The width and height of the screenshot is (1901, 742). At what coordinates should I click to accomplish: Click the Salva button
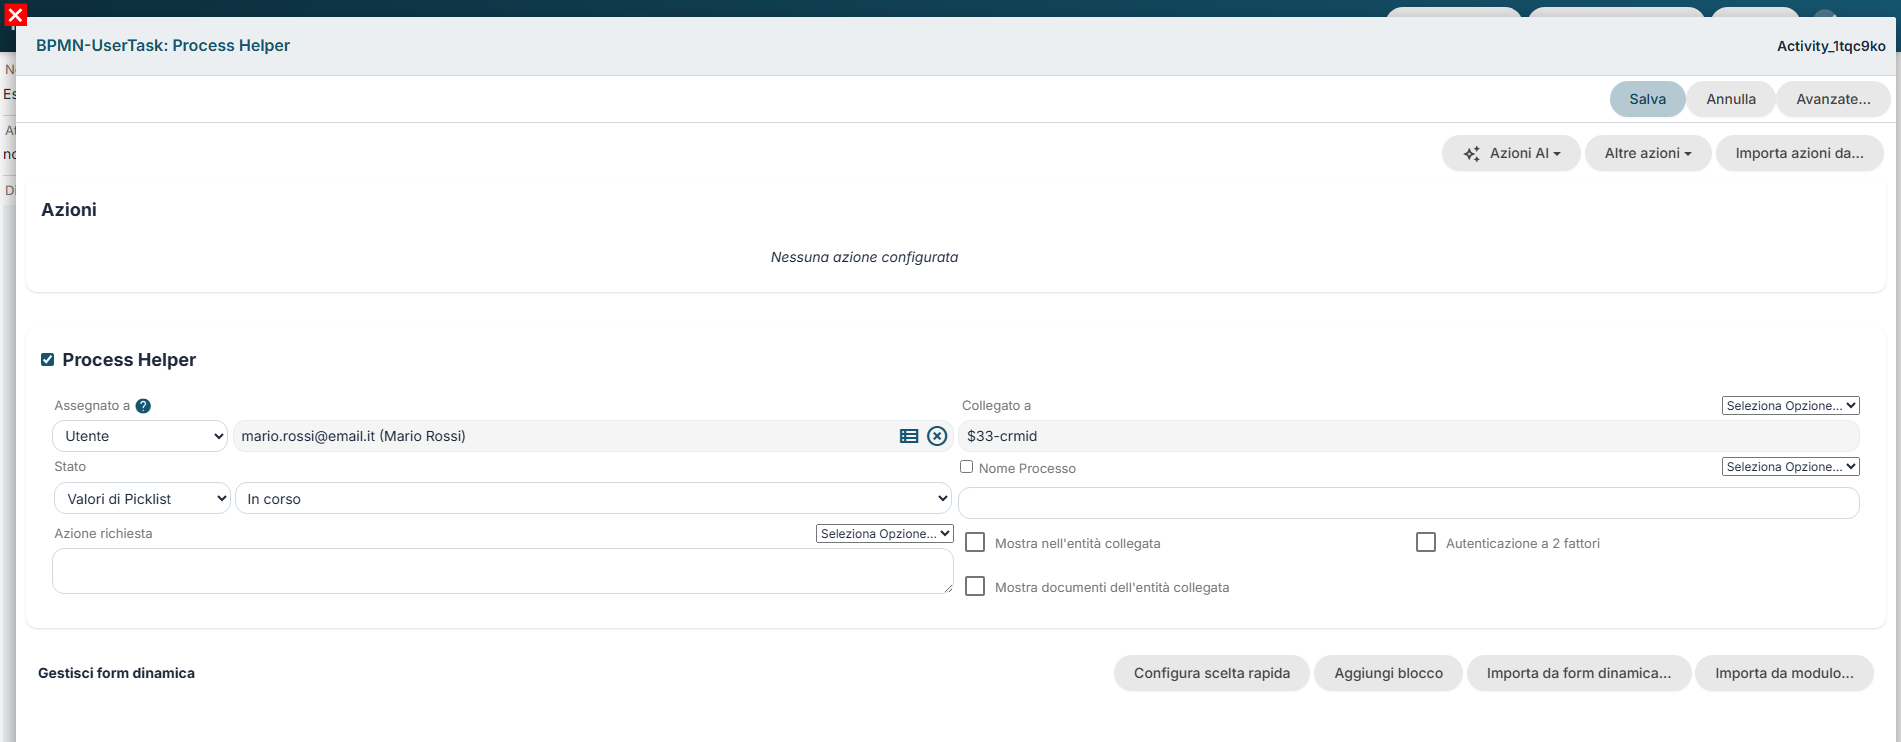tap(1647, 99)
